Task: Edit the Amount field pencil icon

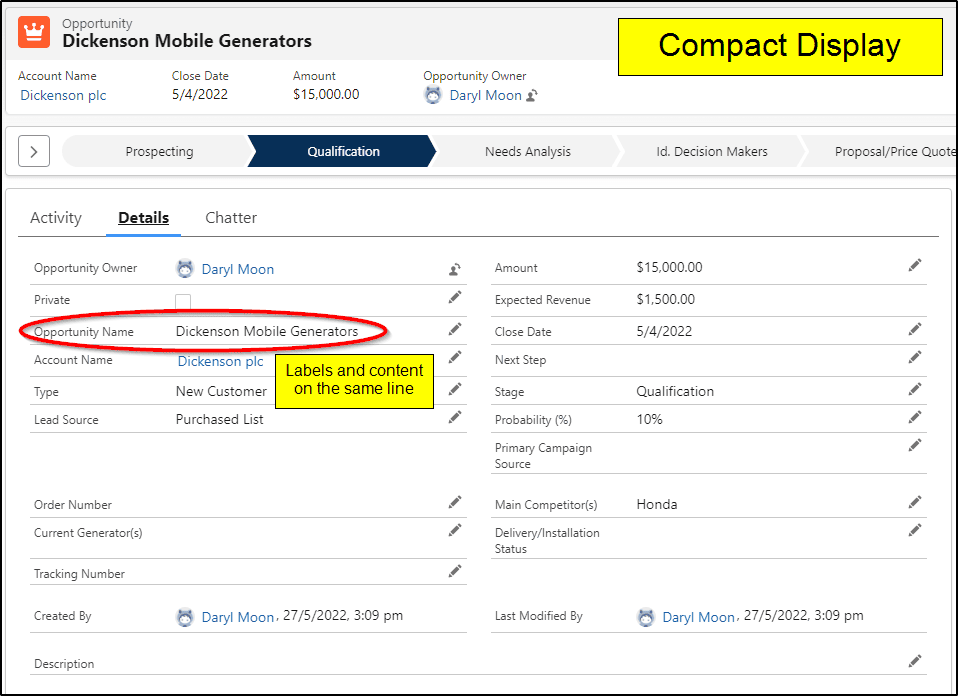Action: [x=915, y=265]
